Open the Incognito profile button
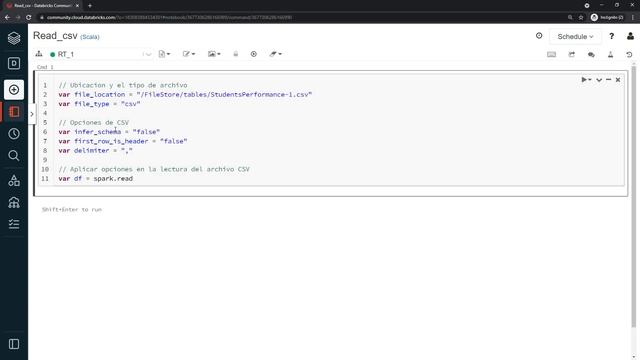This screenshot has height=360, width=640. click(607, 18)
